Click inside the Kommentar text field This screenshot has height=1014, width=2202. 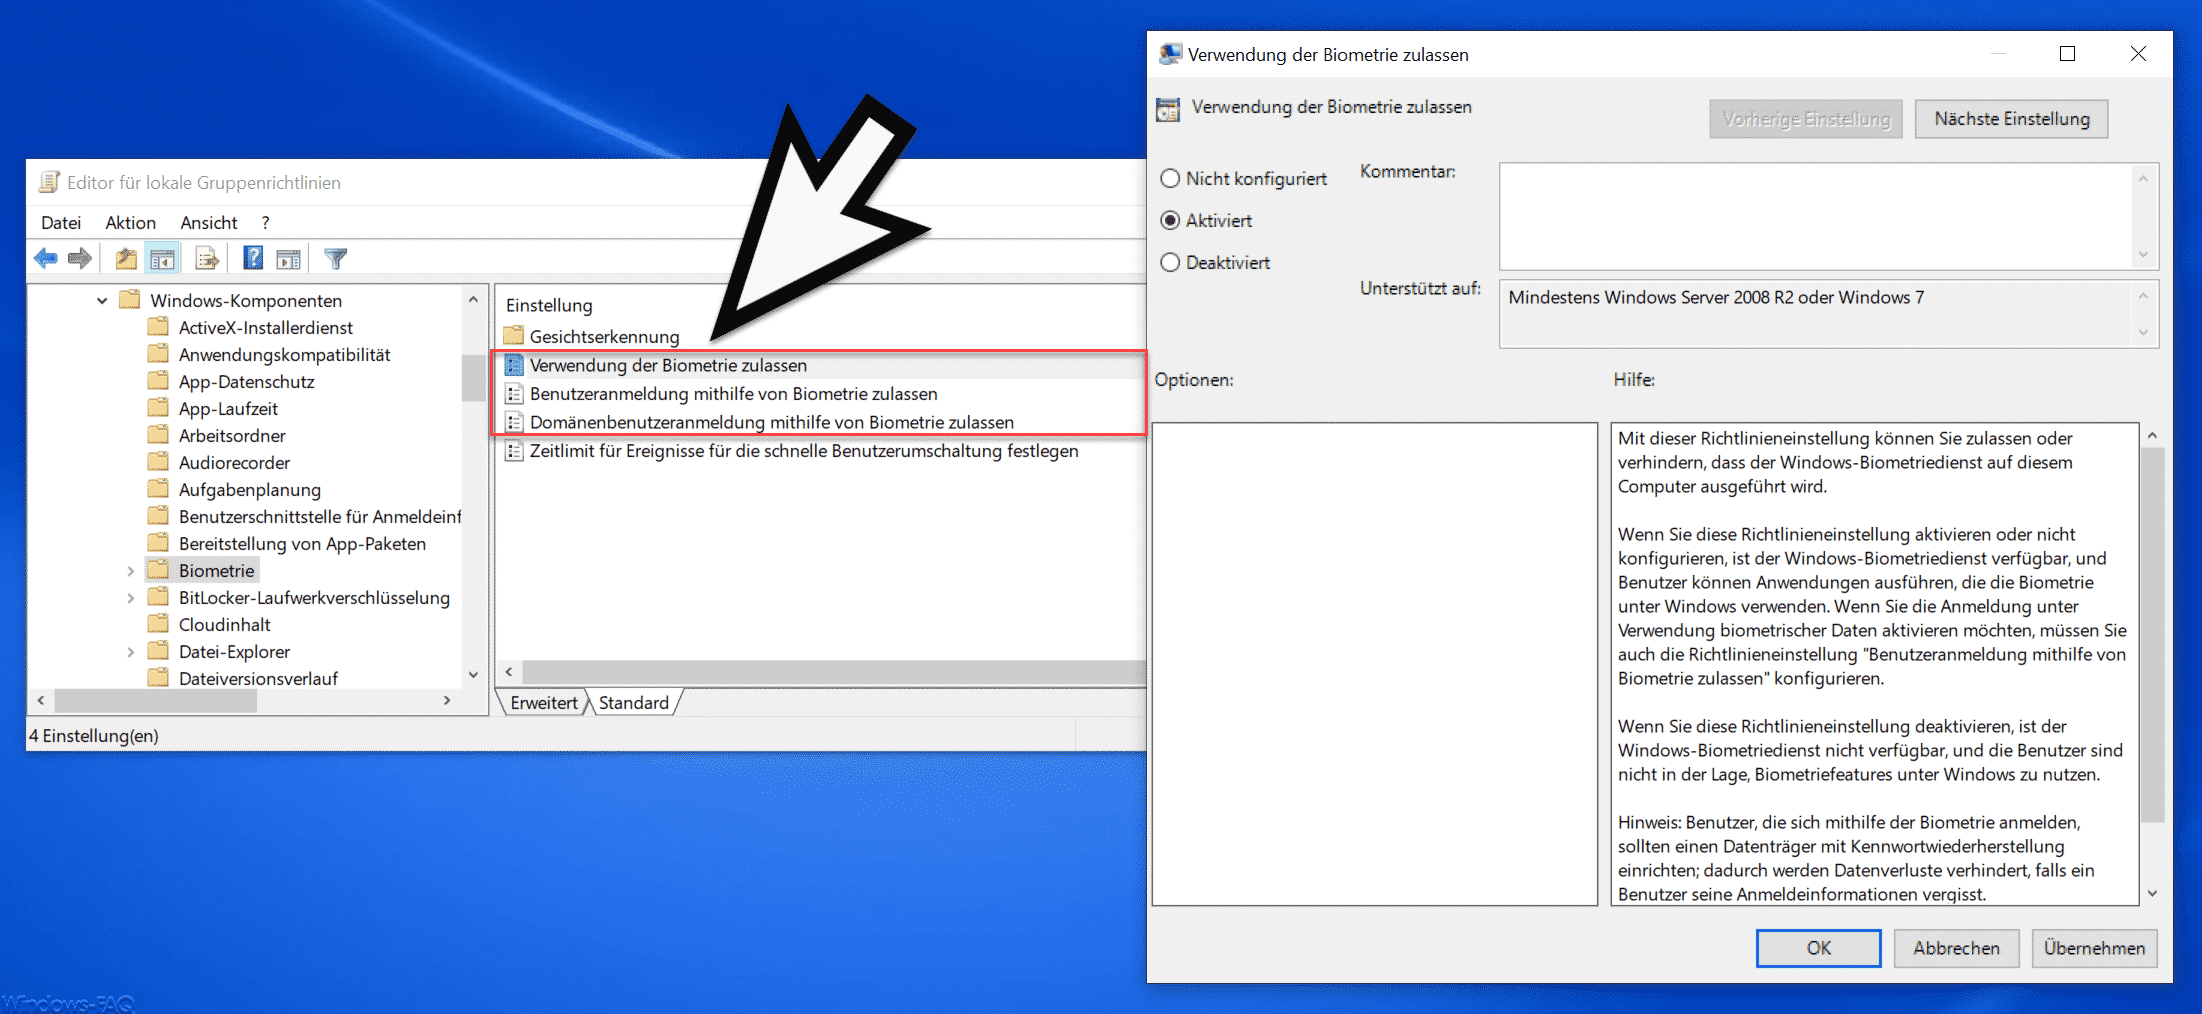tap(1816, 216)
